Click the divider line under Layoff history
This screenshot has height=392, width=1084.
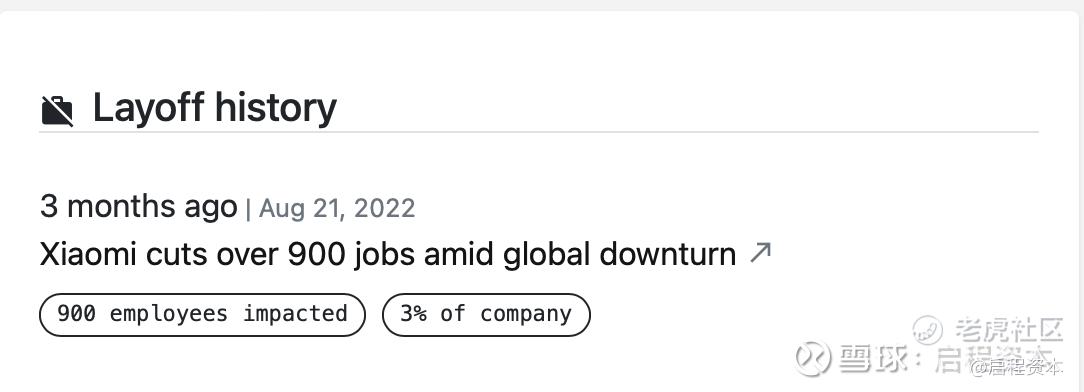(x=539, y=131)
